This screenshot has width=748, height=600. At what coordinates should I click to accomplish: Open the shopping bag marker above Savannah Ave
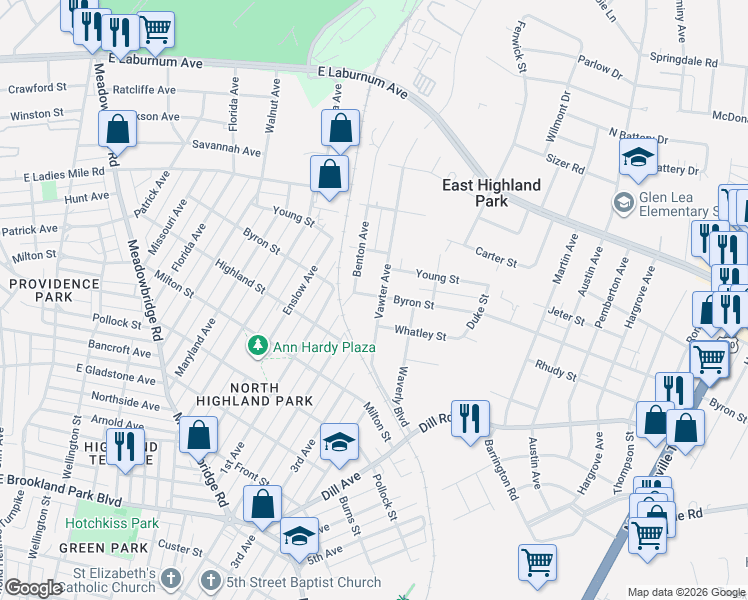pyautogui.click(x=340, y=131)
